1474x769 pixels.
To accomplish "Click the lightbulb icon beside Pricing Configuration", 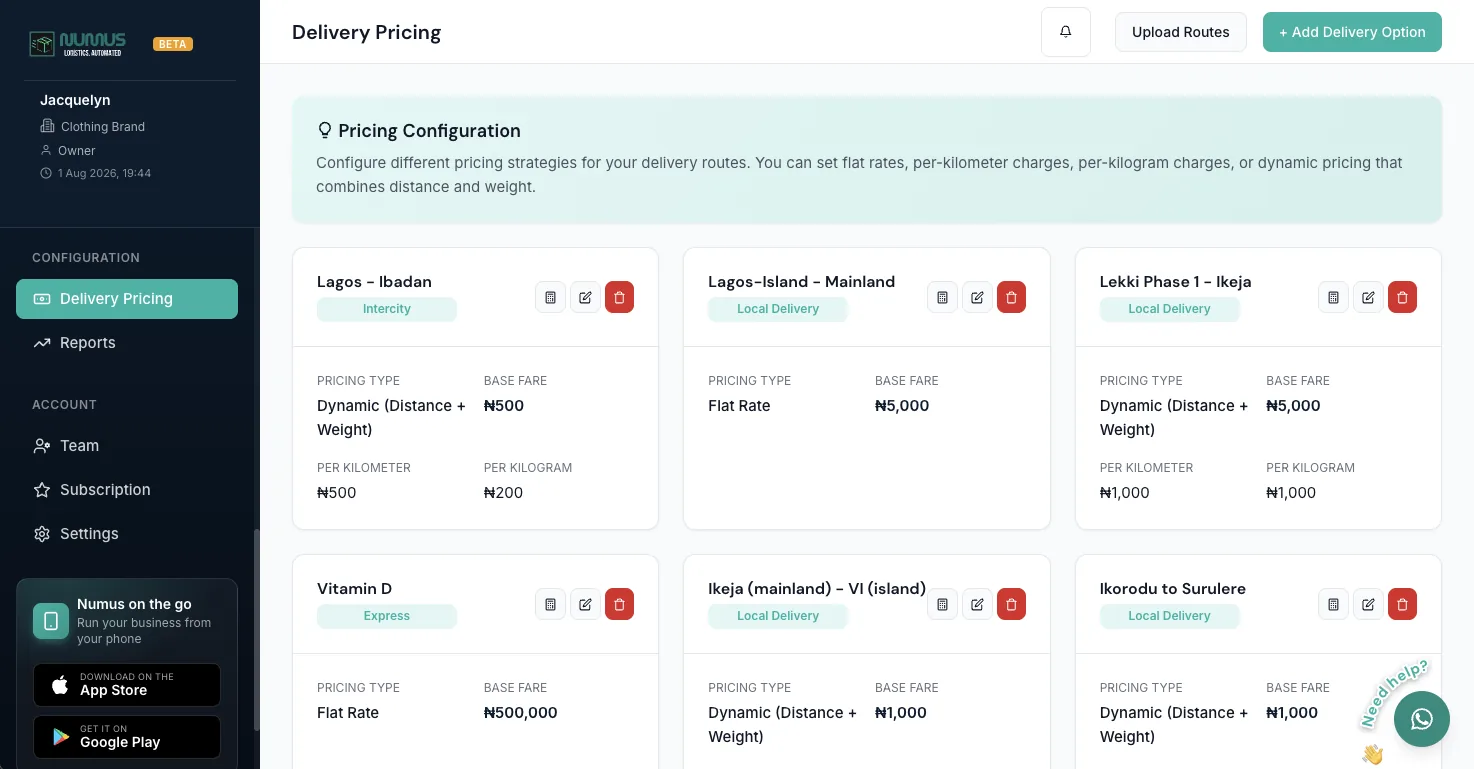I will coord(324,130).
